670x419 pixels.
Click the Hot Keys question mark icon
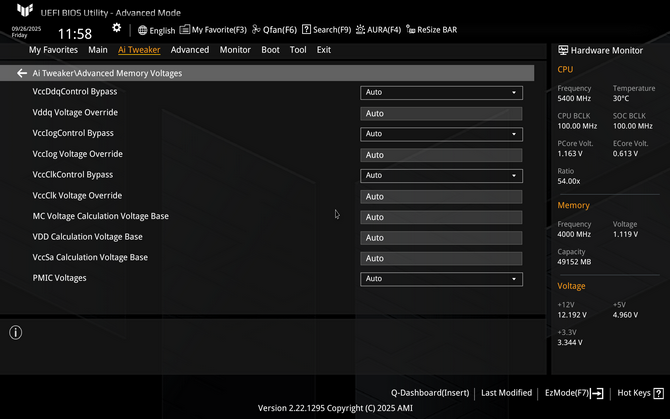coord(659,393)
